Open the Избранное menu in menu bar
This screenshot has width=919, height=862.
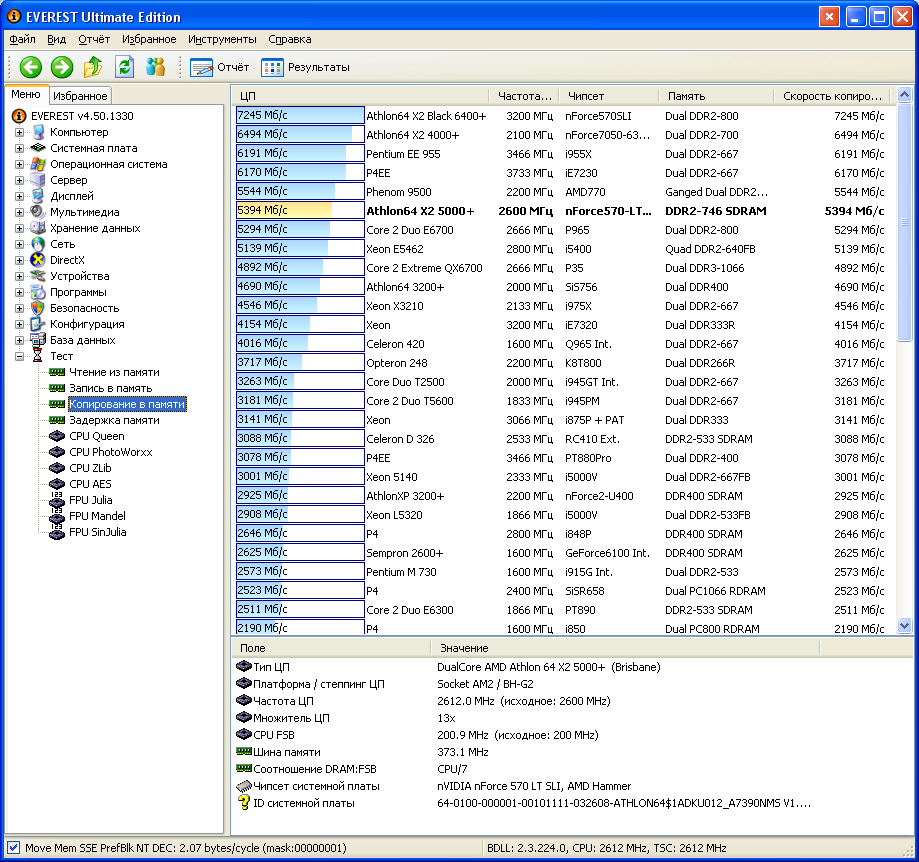click(x=149, y=39)
